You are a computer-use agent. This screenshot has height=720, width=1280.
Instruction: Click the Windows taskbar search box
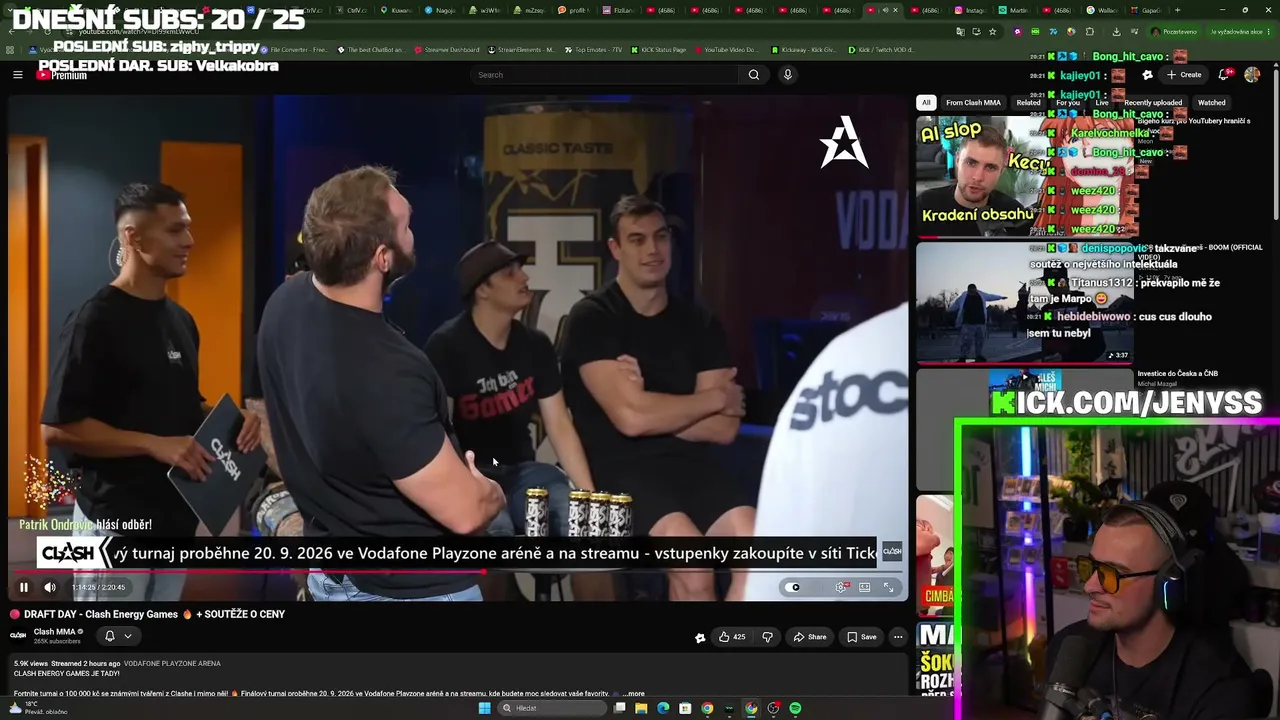tap(553, 708)
